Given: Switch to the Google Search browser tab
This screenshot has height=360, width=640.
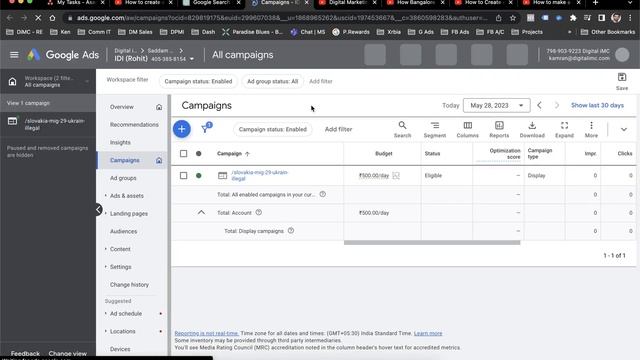Looking at the screenshot, I should [x=211, y=3].
